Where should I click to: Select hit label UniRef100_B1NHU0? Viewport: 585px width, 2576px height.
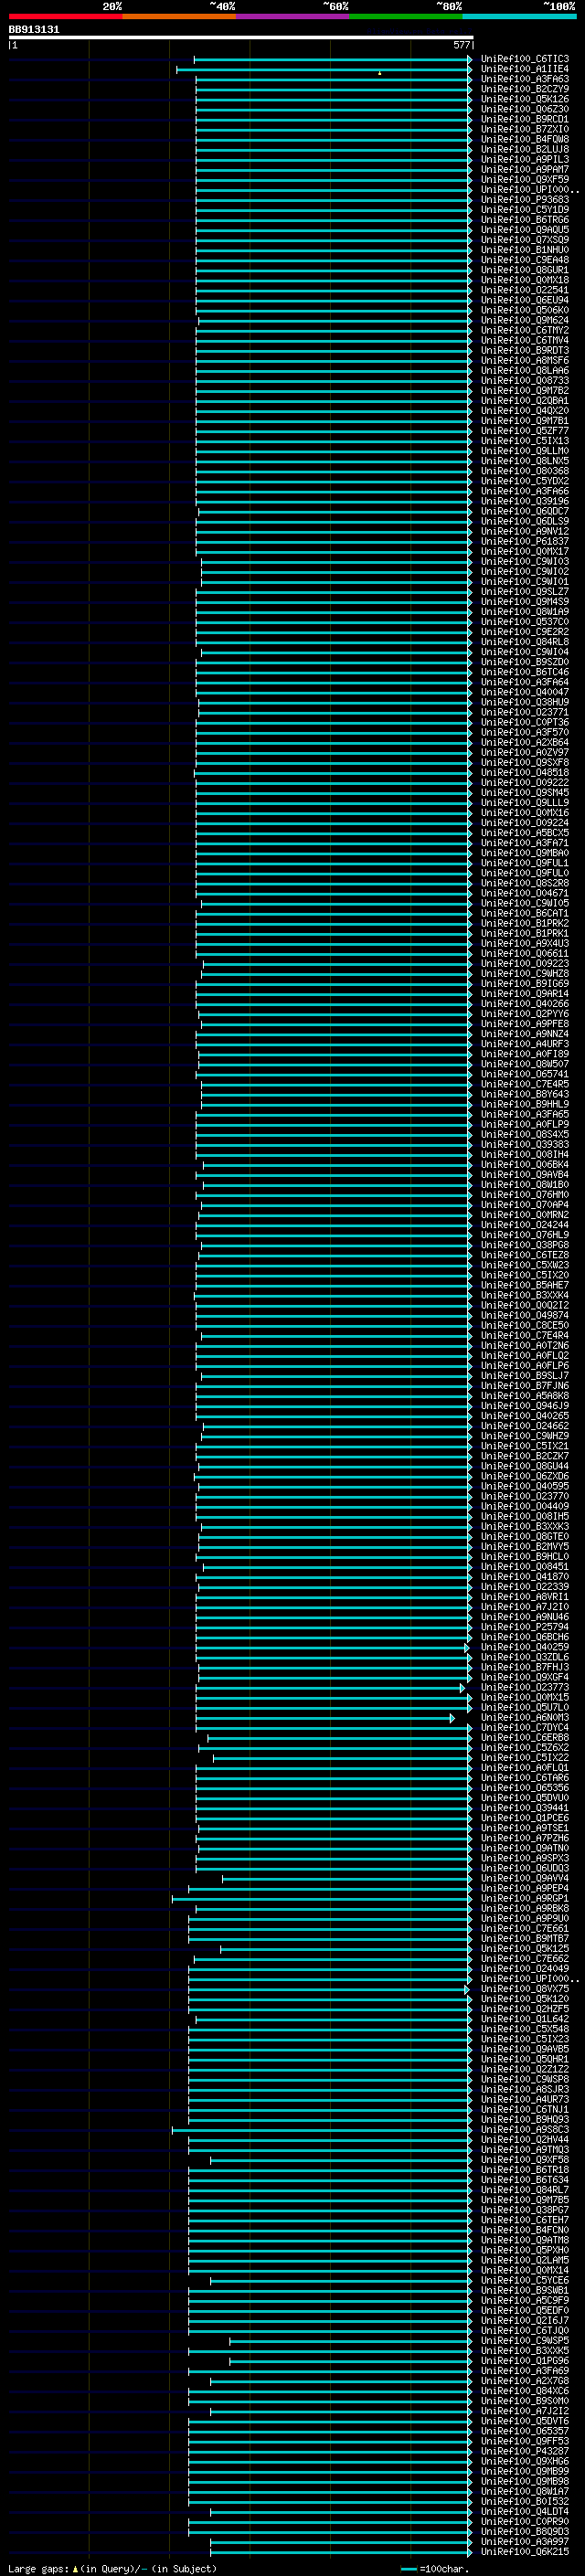click(524, 250)
